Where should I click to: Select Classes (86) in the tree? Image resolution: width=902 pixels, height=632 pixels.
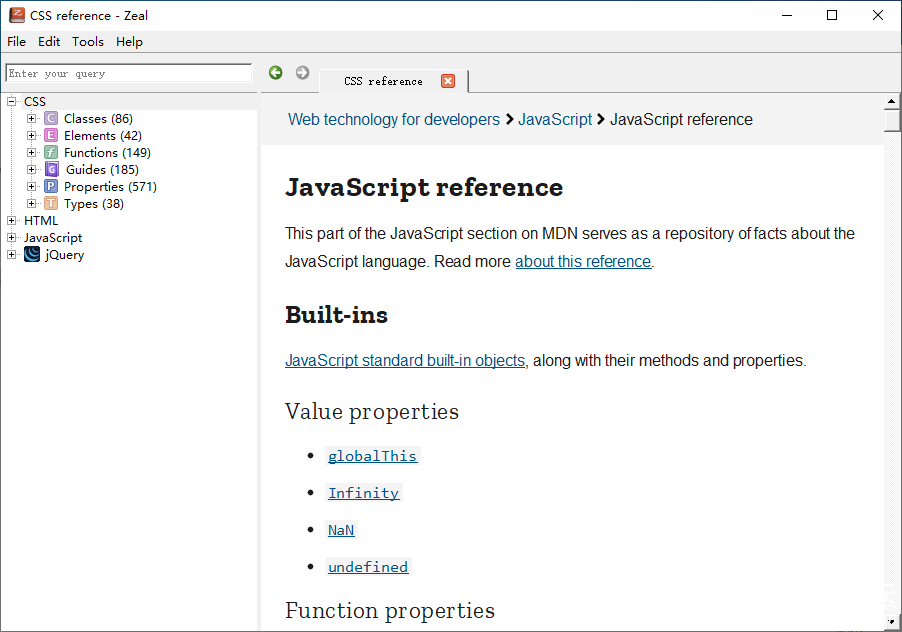98,118
